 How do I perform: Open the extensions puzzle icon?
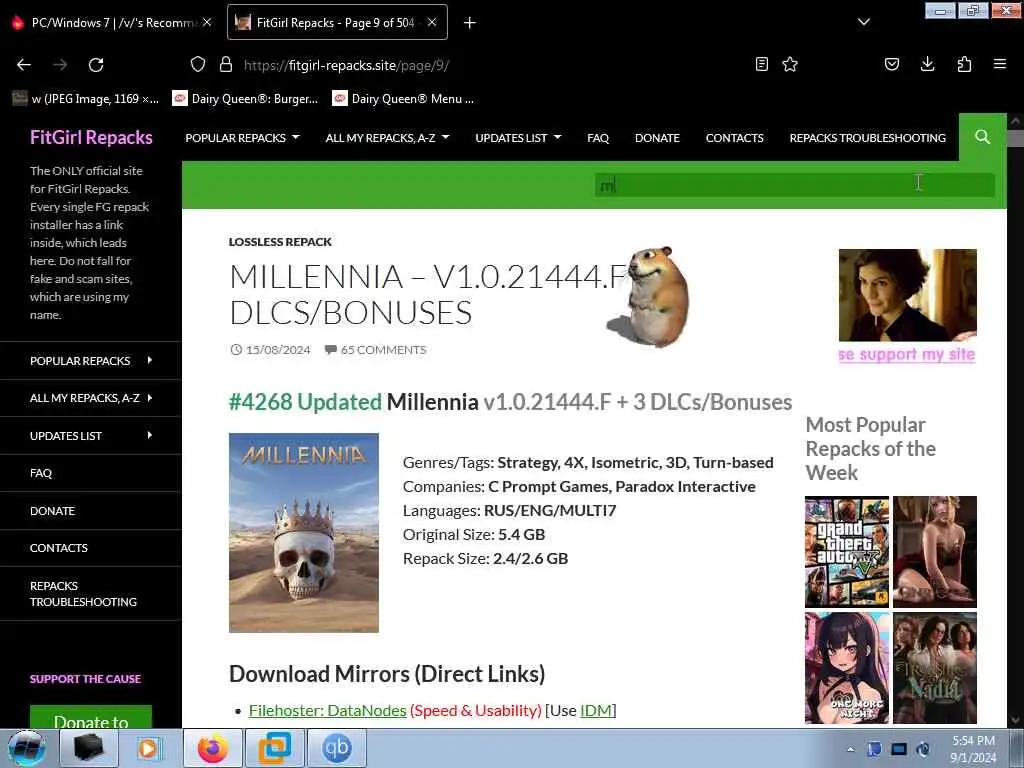tap(964, 64)
